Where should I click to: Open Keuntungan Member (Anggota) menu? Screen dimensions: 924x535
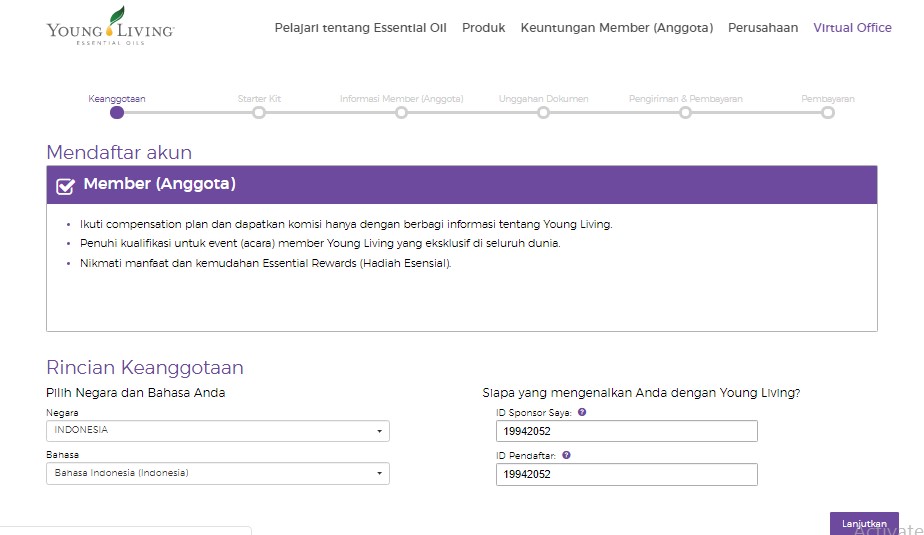click(617, 28)
